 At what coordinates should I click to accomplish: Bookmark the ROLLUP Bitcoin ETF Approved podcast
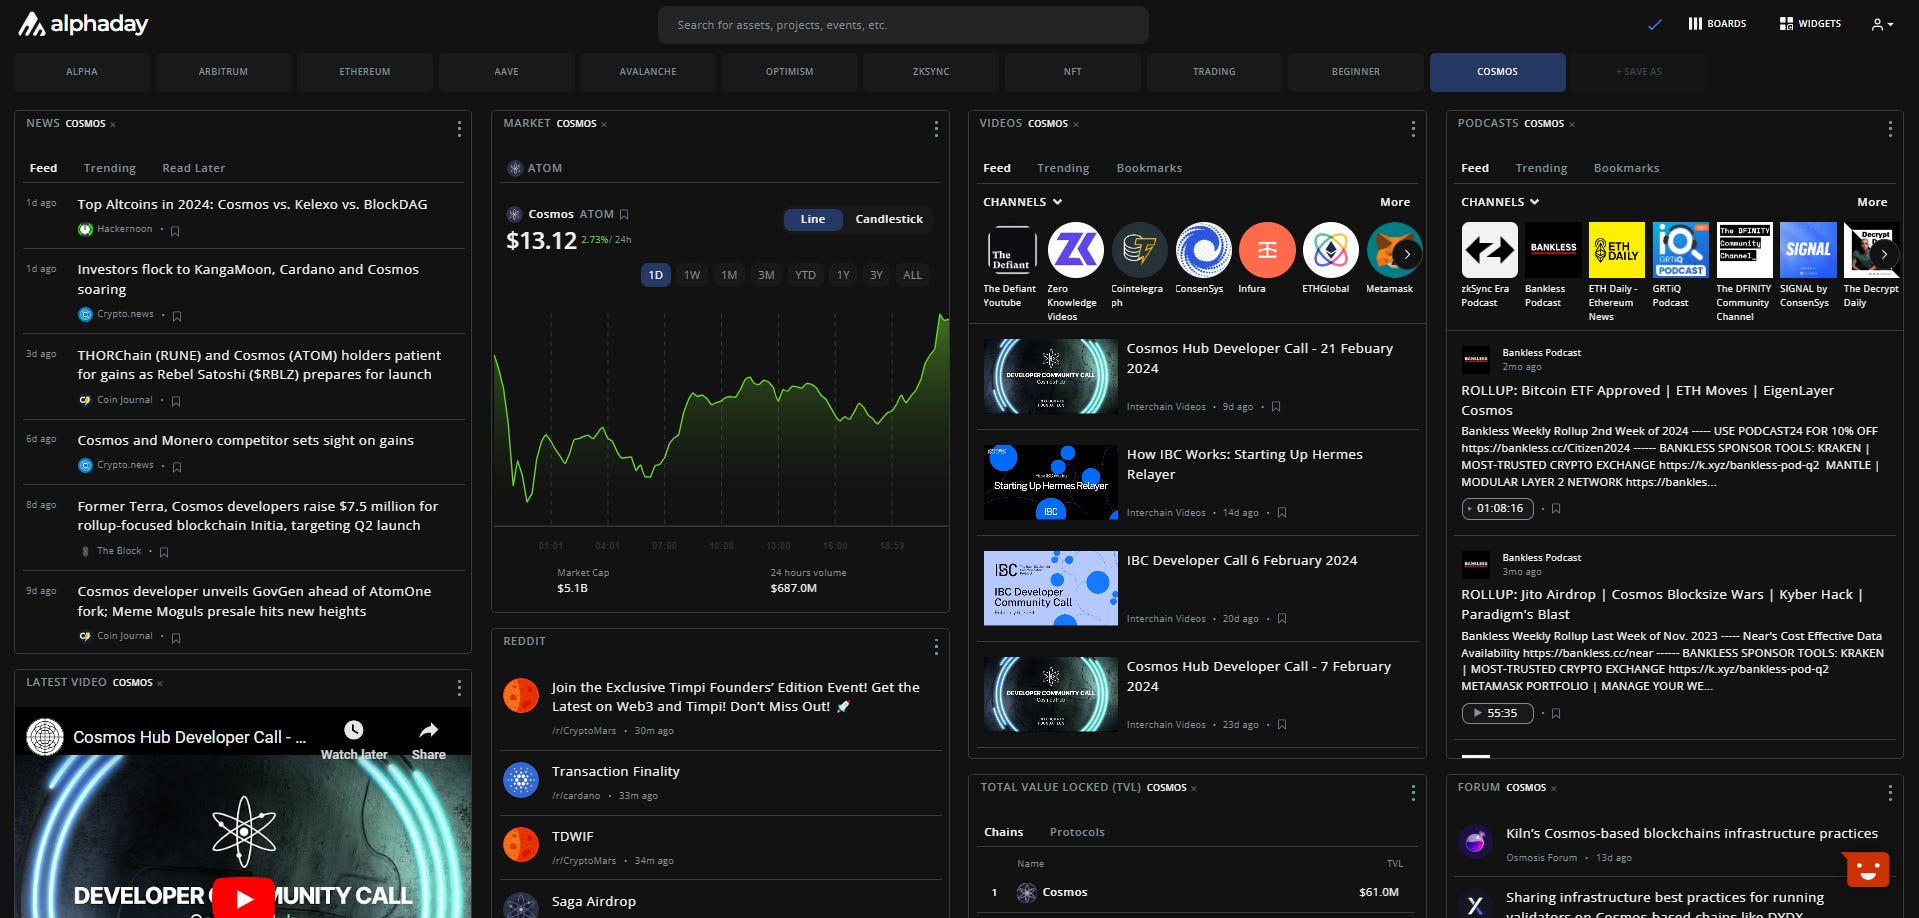tap(1556, 509)
